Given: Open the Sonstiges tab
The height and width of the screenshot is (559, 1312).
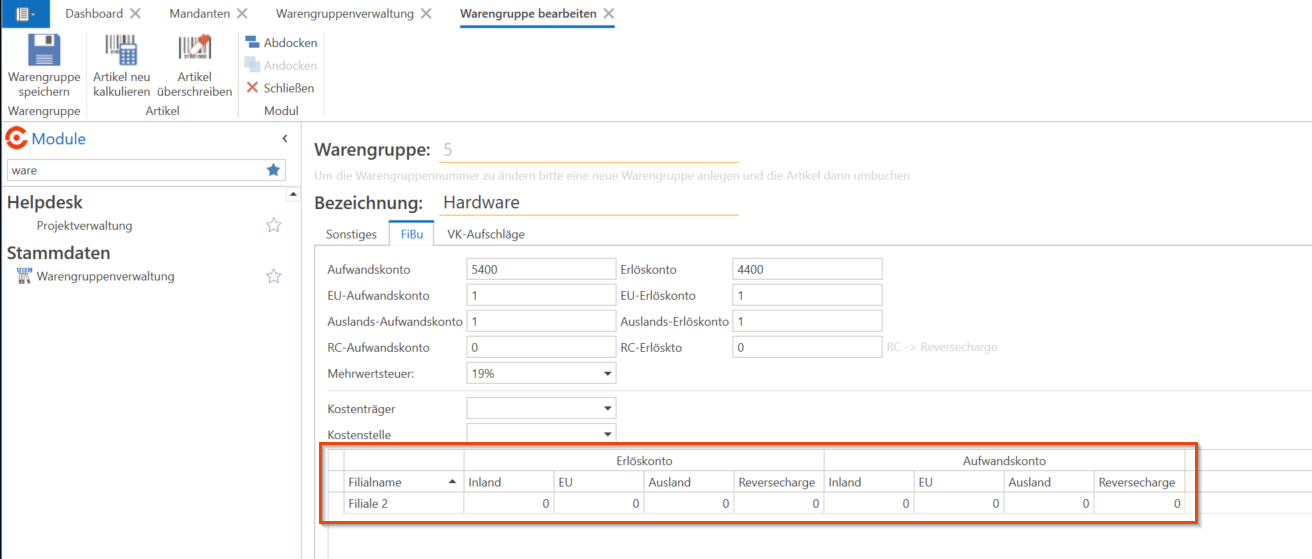Looking at the screenshot, I should tap(352, 234).
